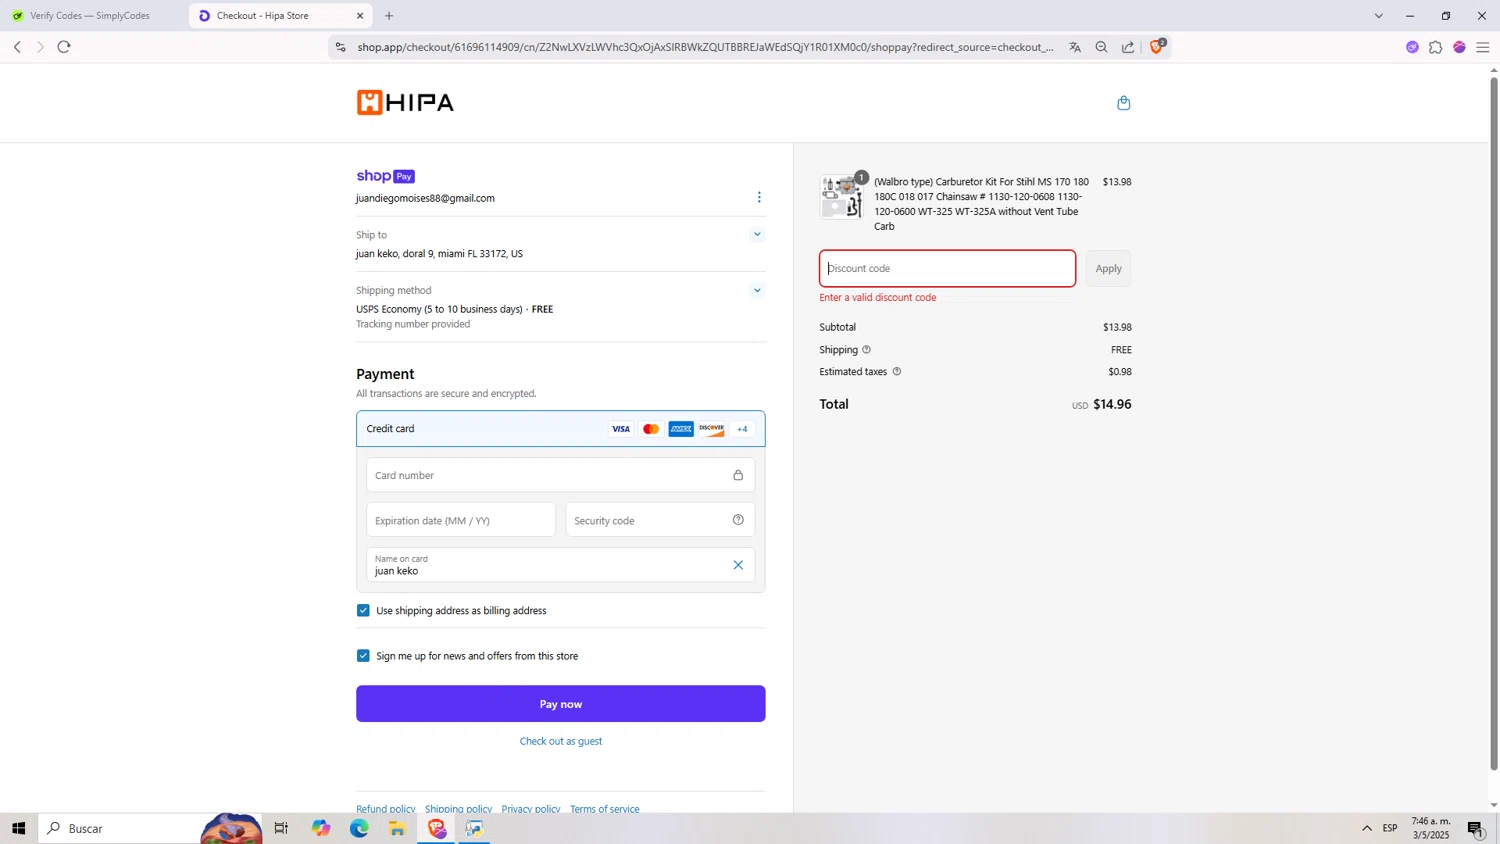Click the Discount code input field
Image resolution: width=1500 pixels, height=844 pixels.
click(x=947, y=268)
